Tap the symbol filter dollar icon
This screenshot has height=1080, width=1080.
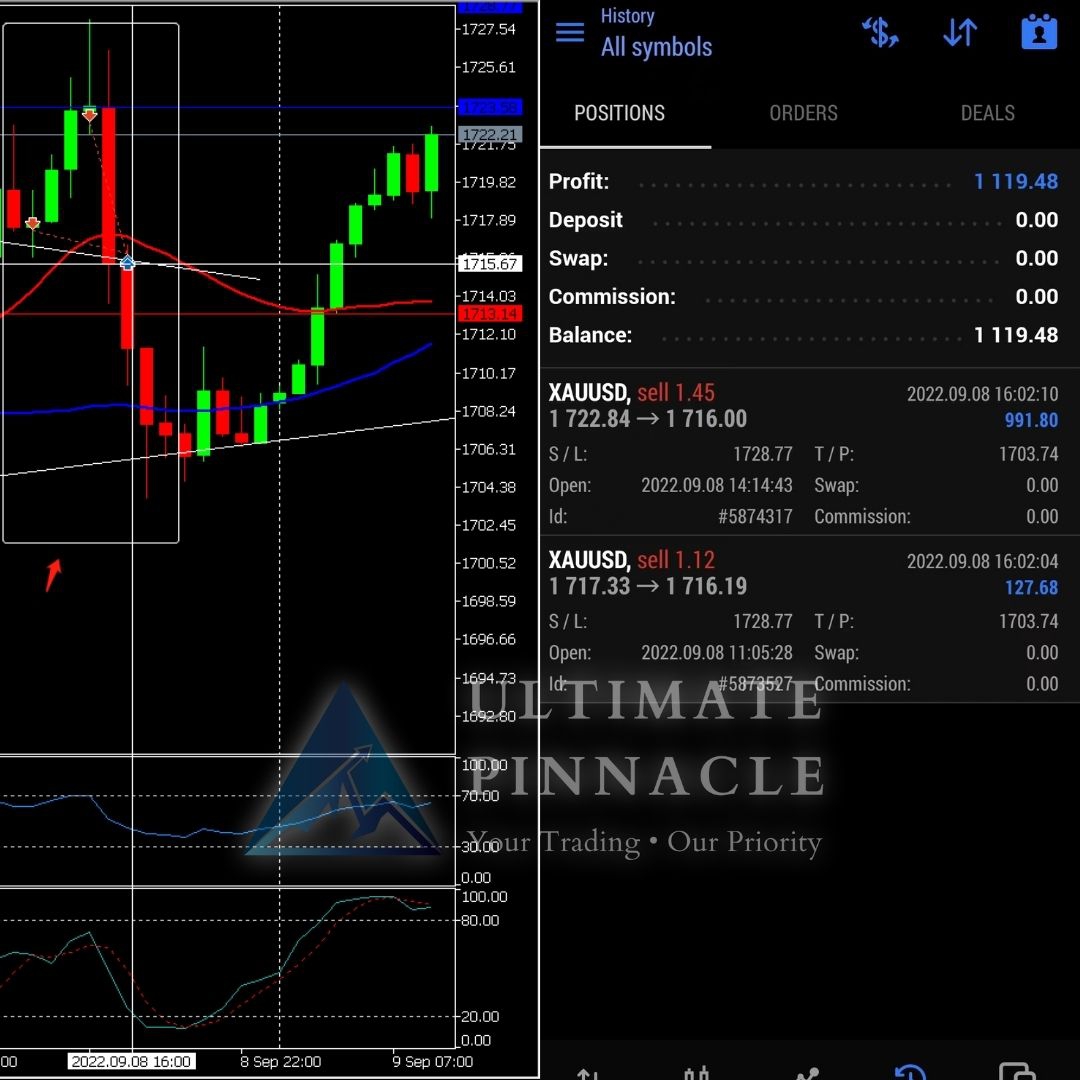pos(880,32)
